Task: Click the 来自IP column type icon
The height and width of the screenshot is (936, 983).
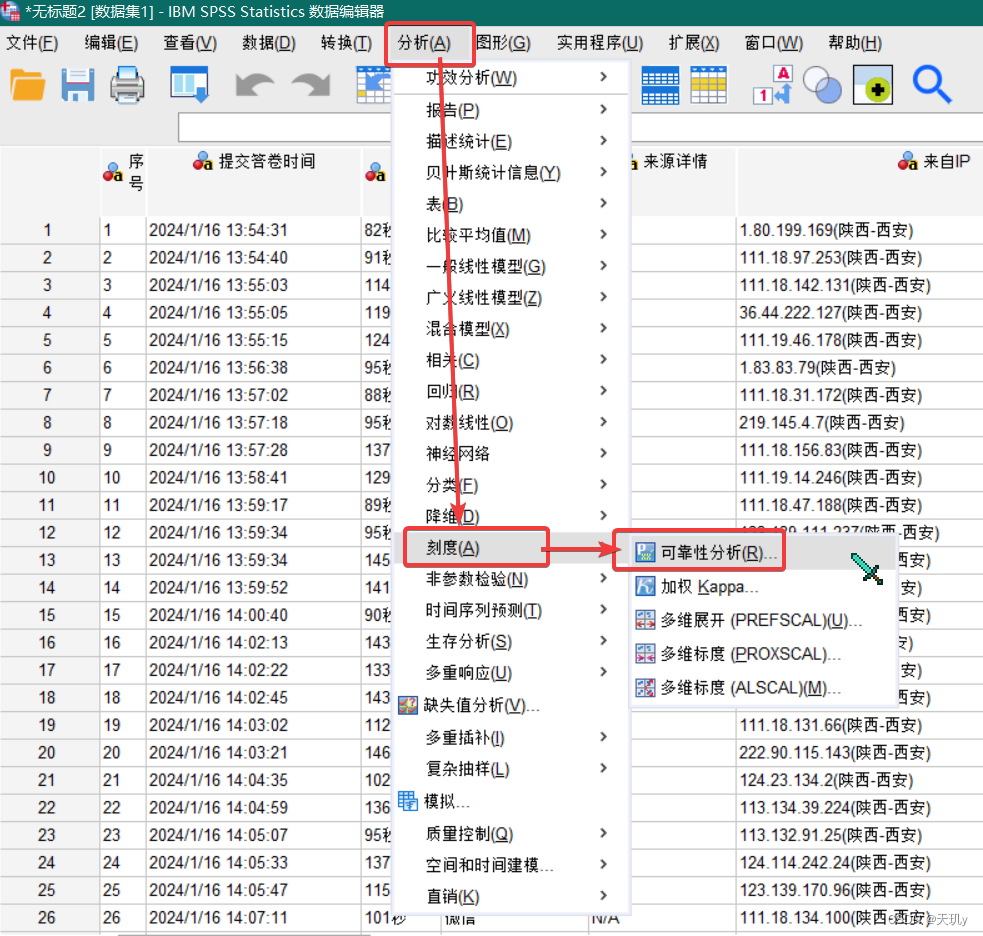Action: (907, 161)
